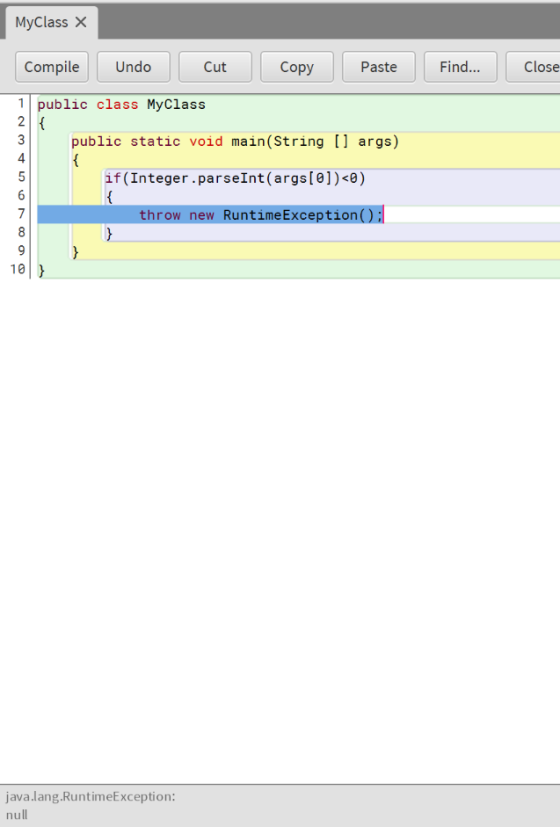Click the opening brace on line 4
Image resolution: width=560 pixels, height=827 pixels.
point(75,160)
